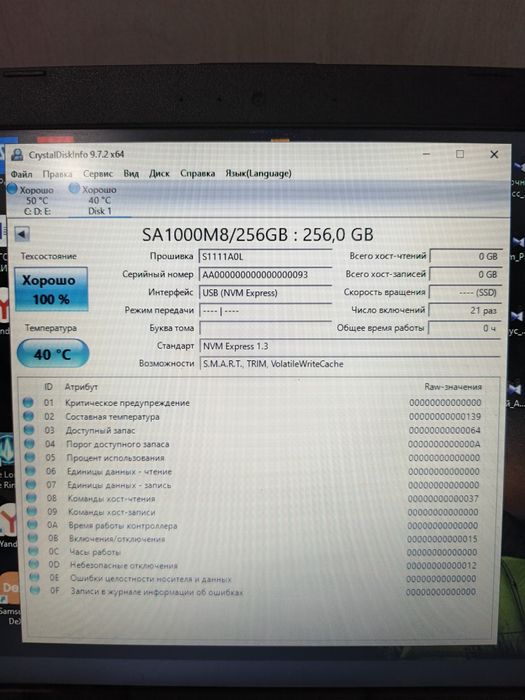Open the Диск menu

pos(159,173)
